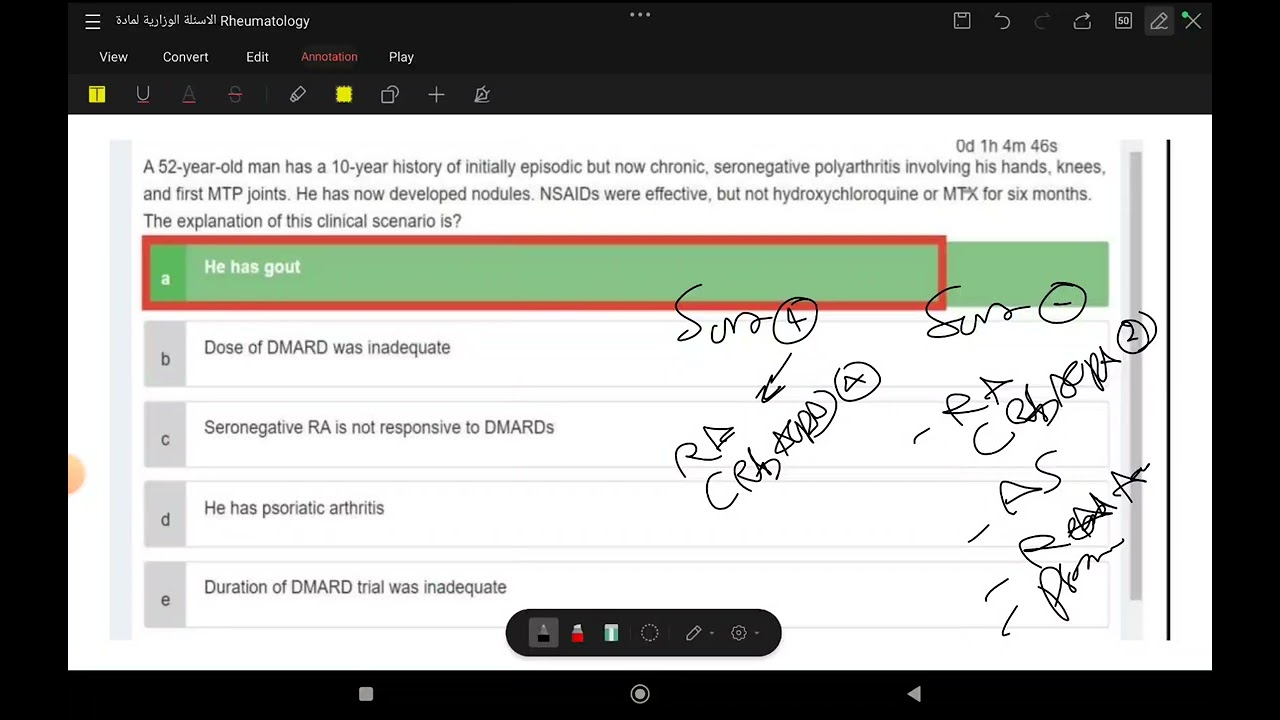Viewport: 1280px width, 720px height.
Task: Select the strikethrough annotation tool
Action: point(235,94)
